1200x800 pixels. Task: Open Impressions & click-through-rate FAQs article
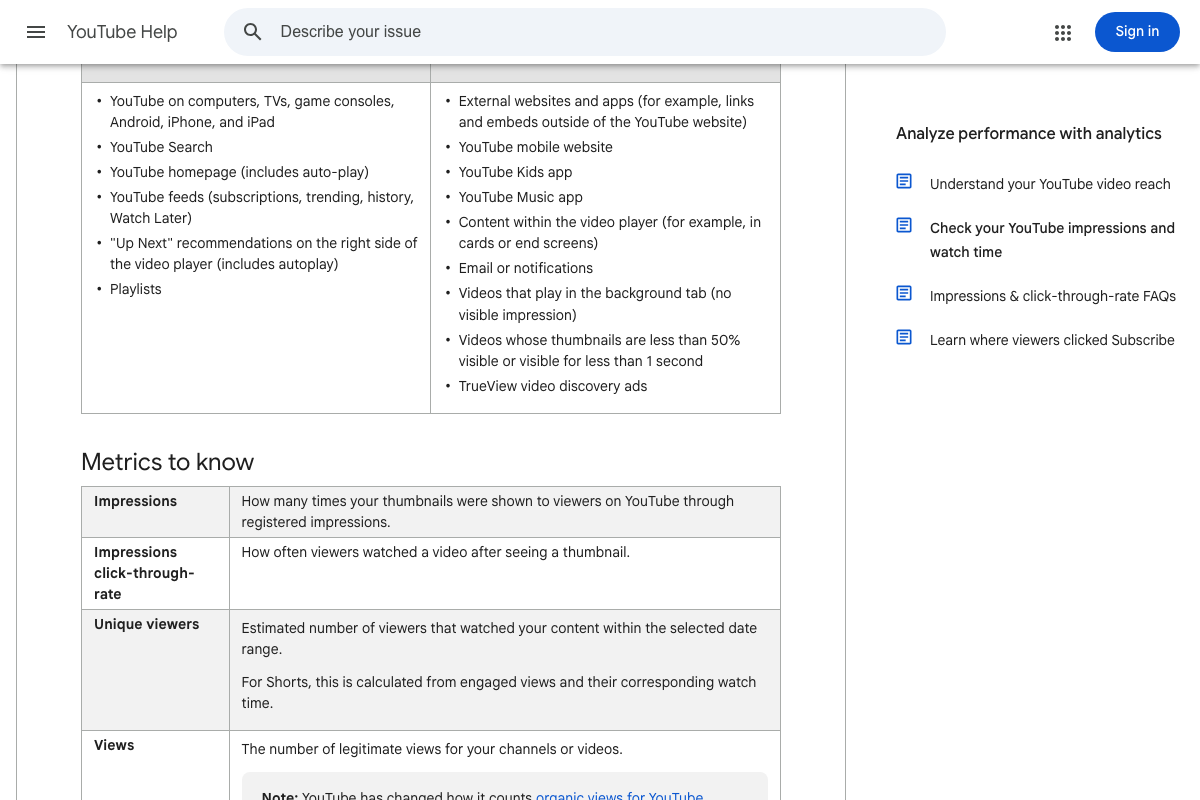tap(1053, 296)
